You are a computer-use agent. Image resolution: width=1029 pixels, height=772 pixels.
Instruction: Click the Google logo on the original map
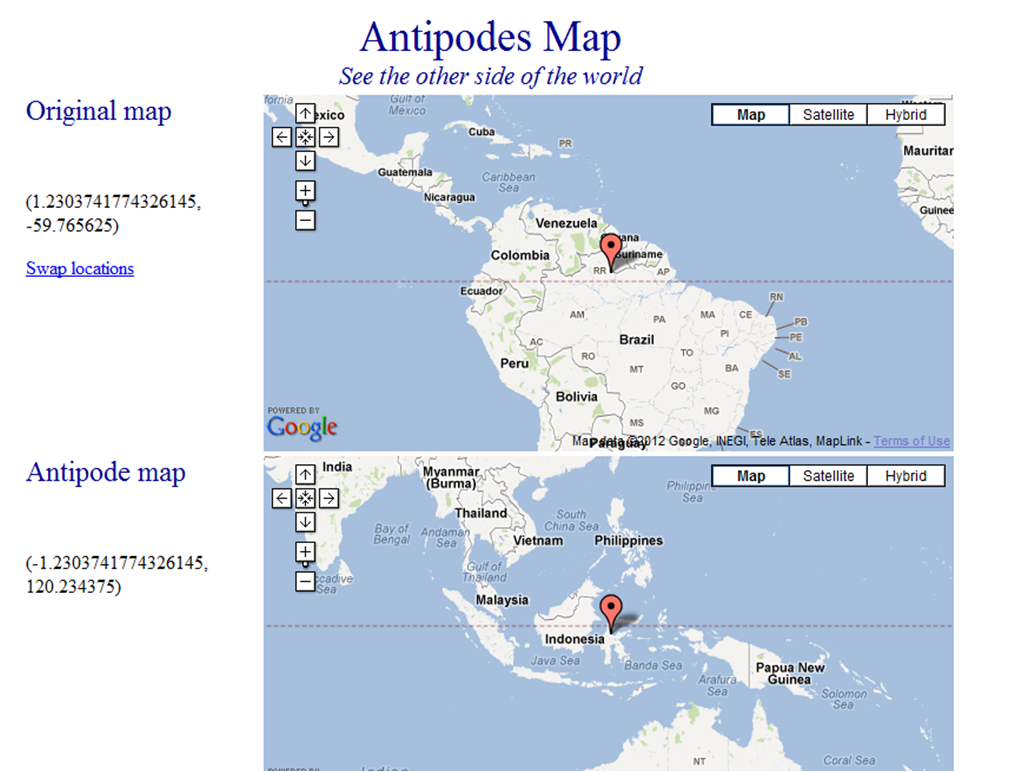(301, 427)
